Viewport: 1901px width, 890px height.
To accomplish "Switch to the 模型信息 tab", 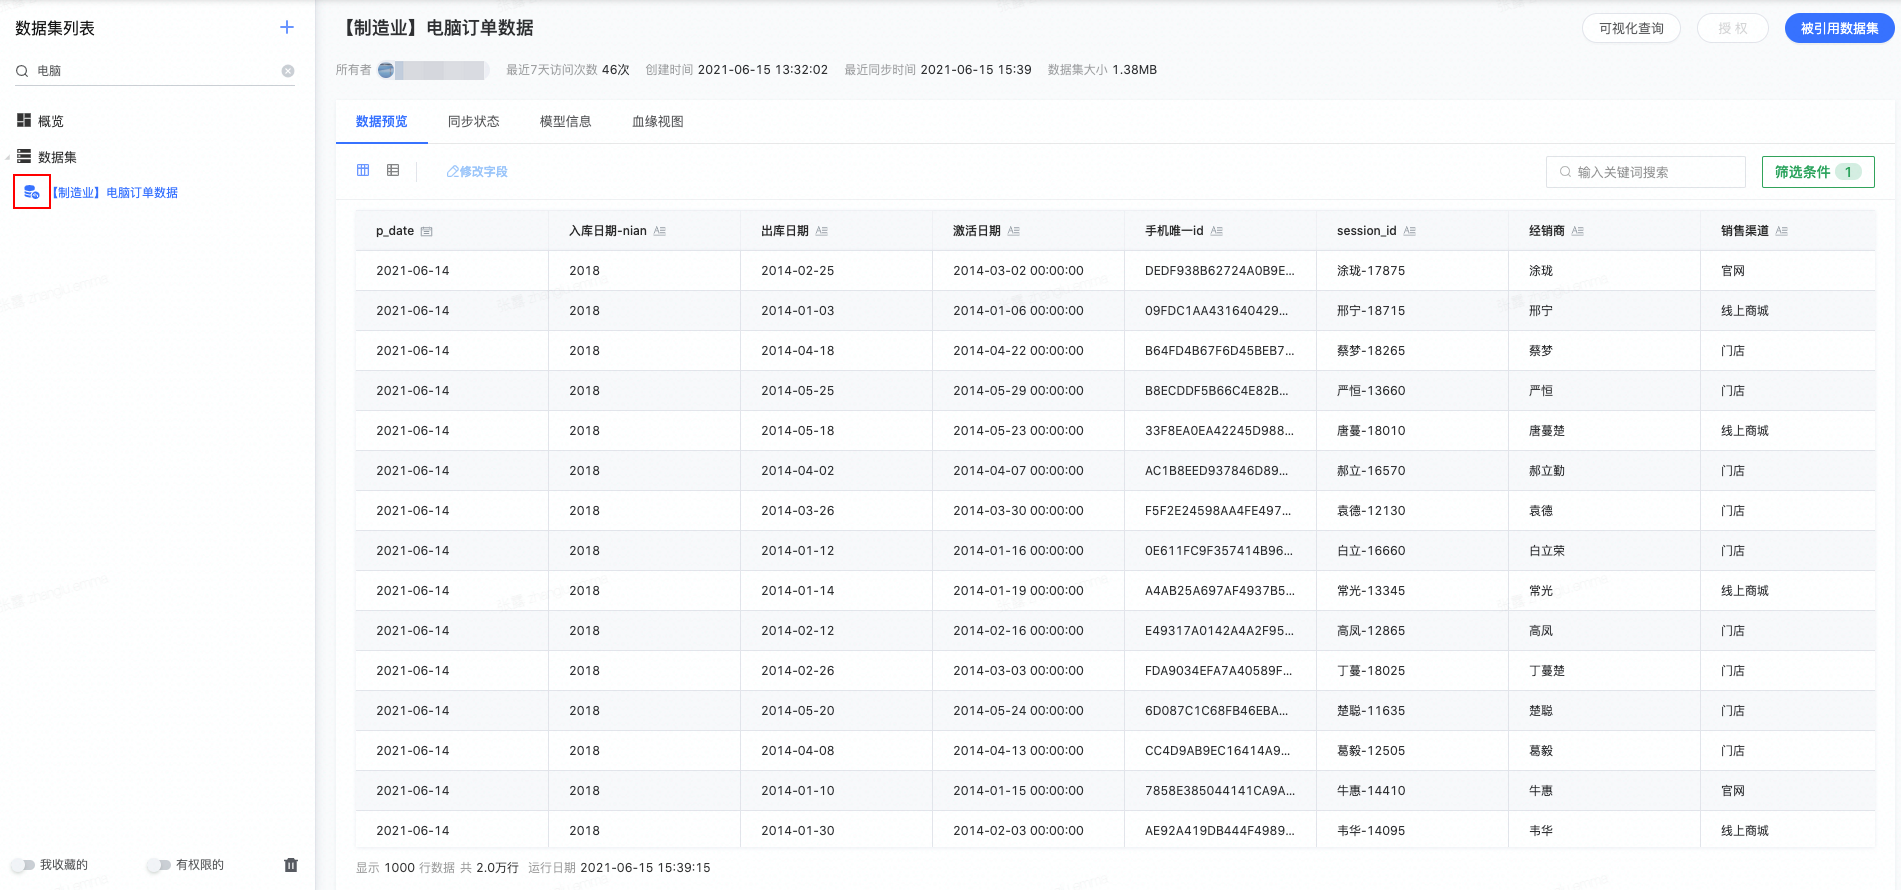I will [x=566, y=122].
